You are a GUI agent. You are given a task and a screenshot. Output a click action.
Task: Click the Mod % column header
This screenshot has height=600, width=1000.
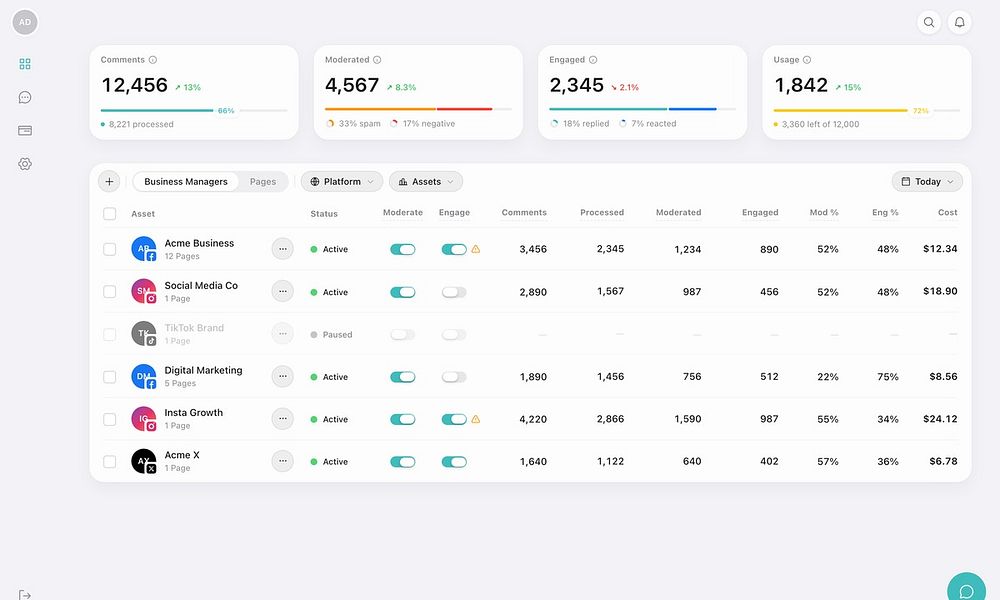click(x=824, y=212)
